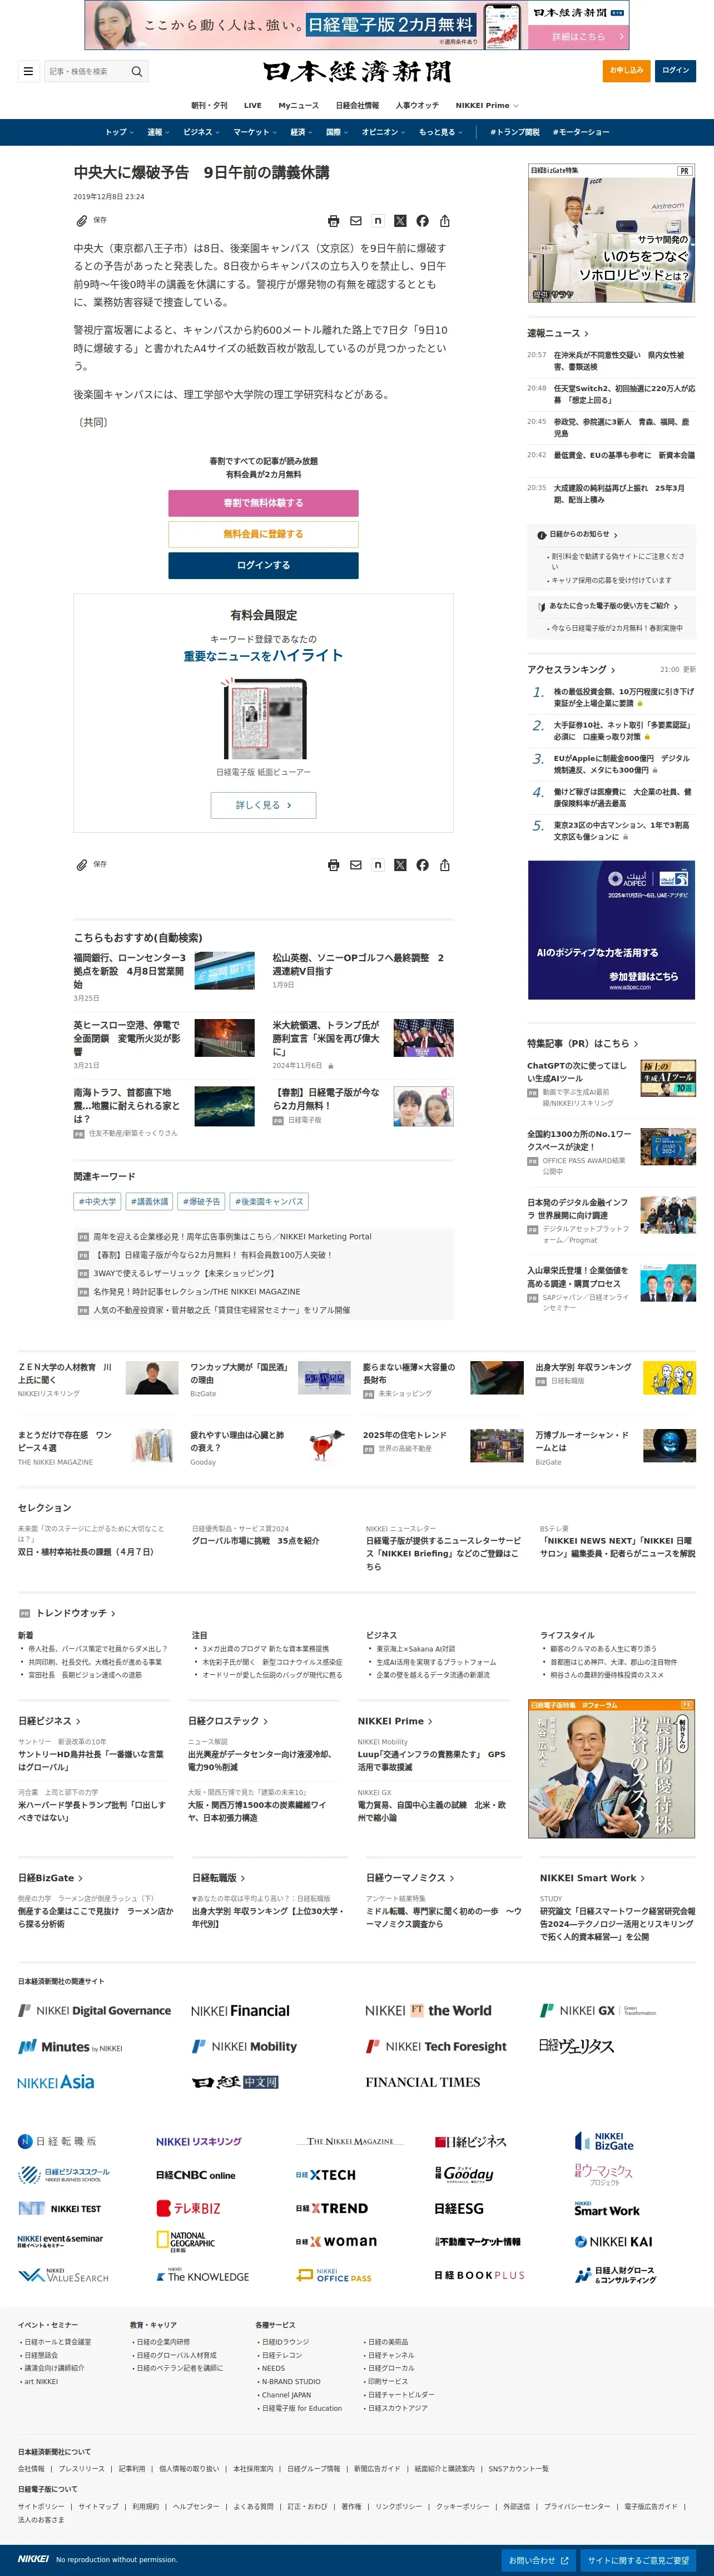This screenshot has width=714, height=2576.
Task: Open the Myニュース menu item
Action: point(299,105)
